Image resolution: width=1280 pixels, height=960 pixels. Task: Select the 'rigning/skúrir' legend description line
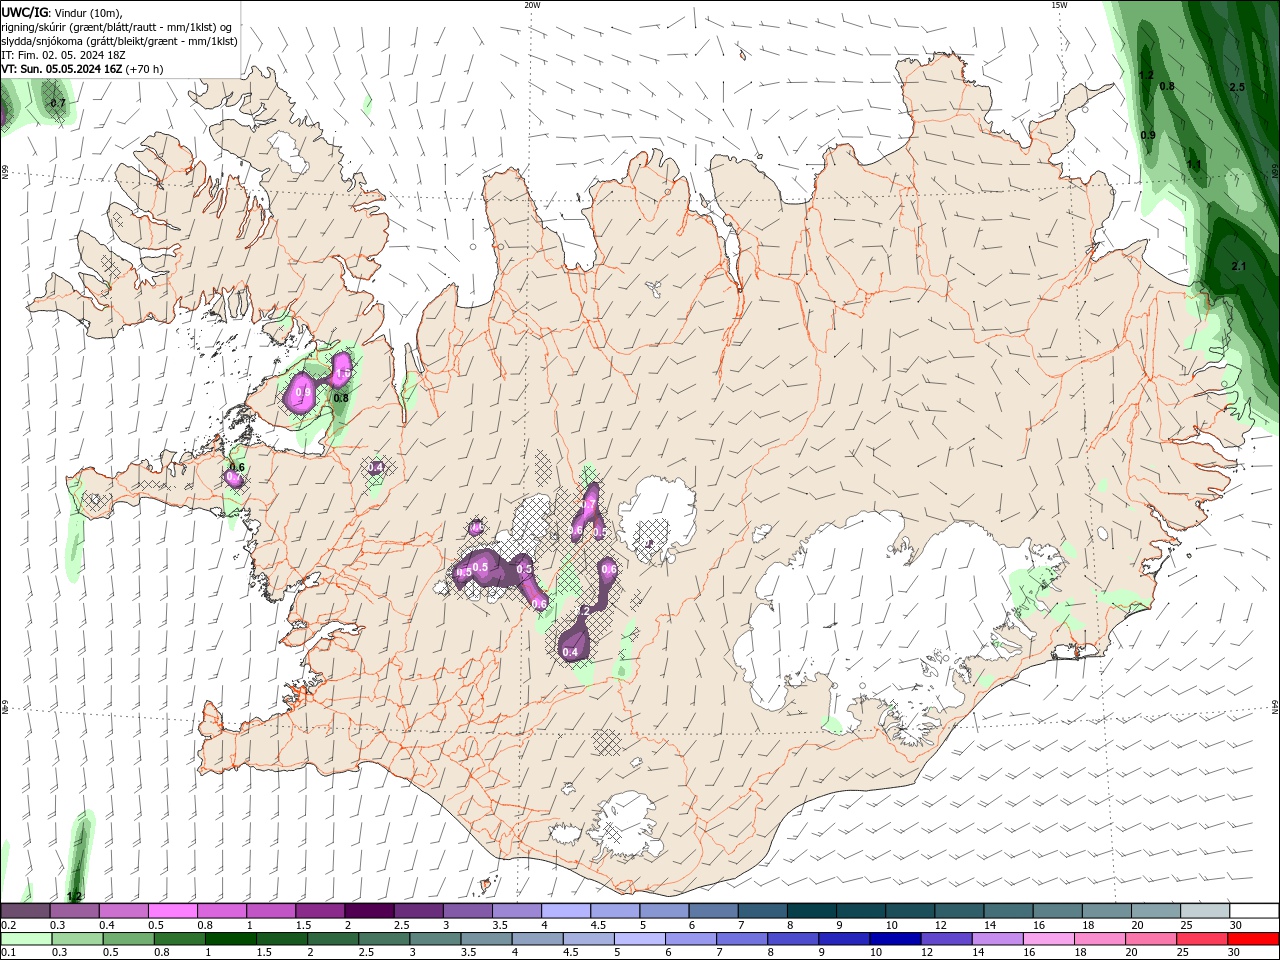[x=117, y=27]
